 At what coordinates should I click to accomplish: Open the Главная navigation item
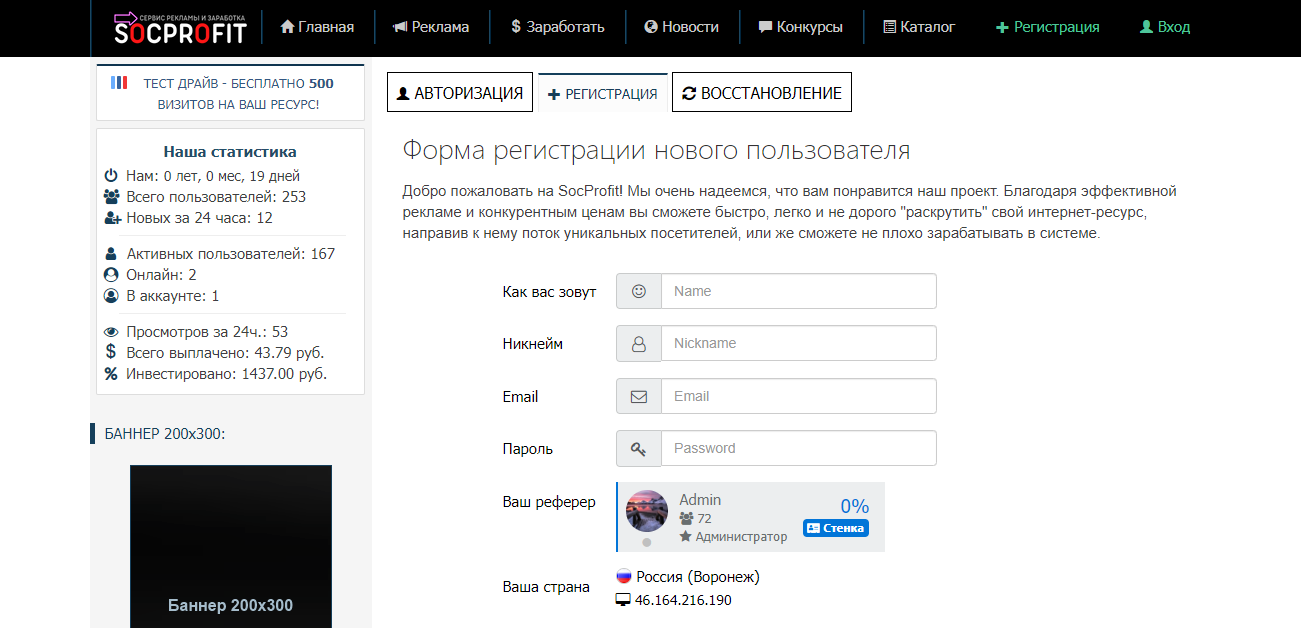pyautogui.click(x=317, y=27)
